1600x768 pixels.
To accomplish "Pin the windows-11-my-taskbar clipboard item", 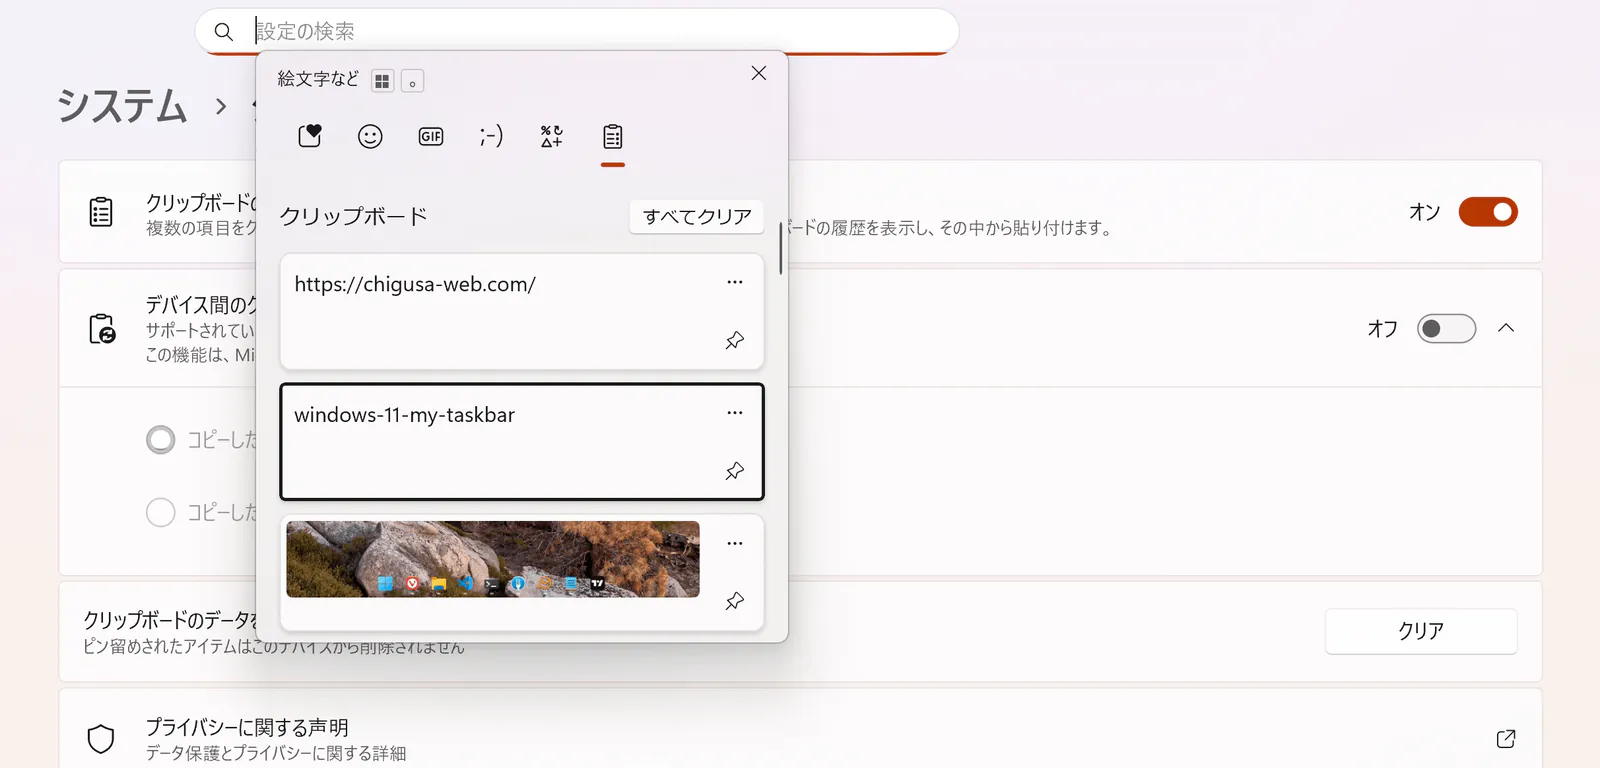I will (735, 470).
